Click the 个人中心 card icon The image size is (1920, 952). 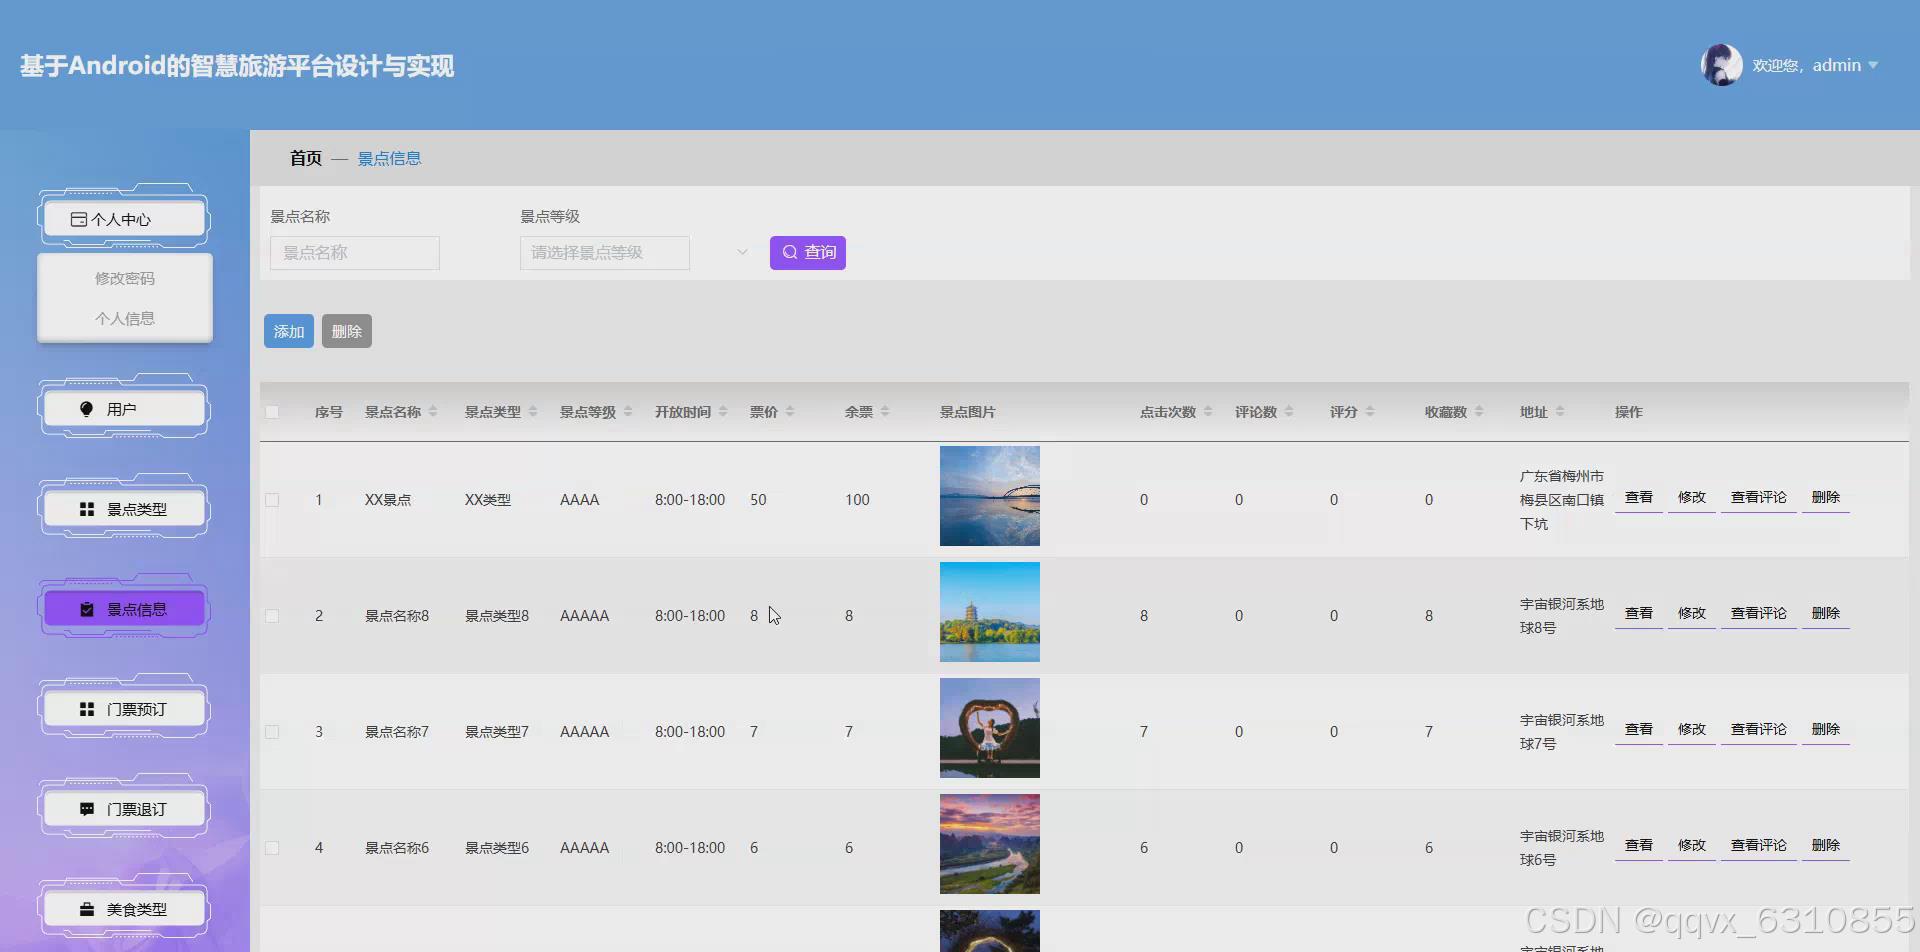pyautogui.click(x=79, y=220)
